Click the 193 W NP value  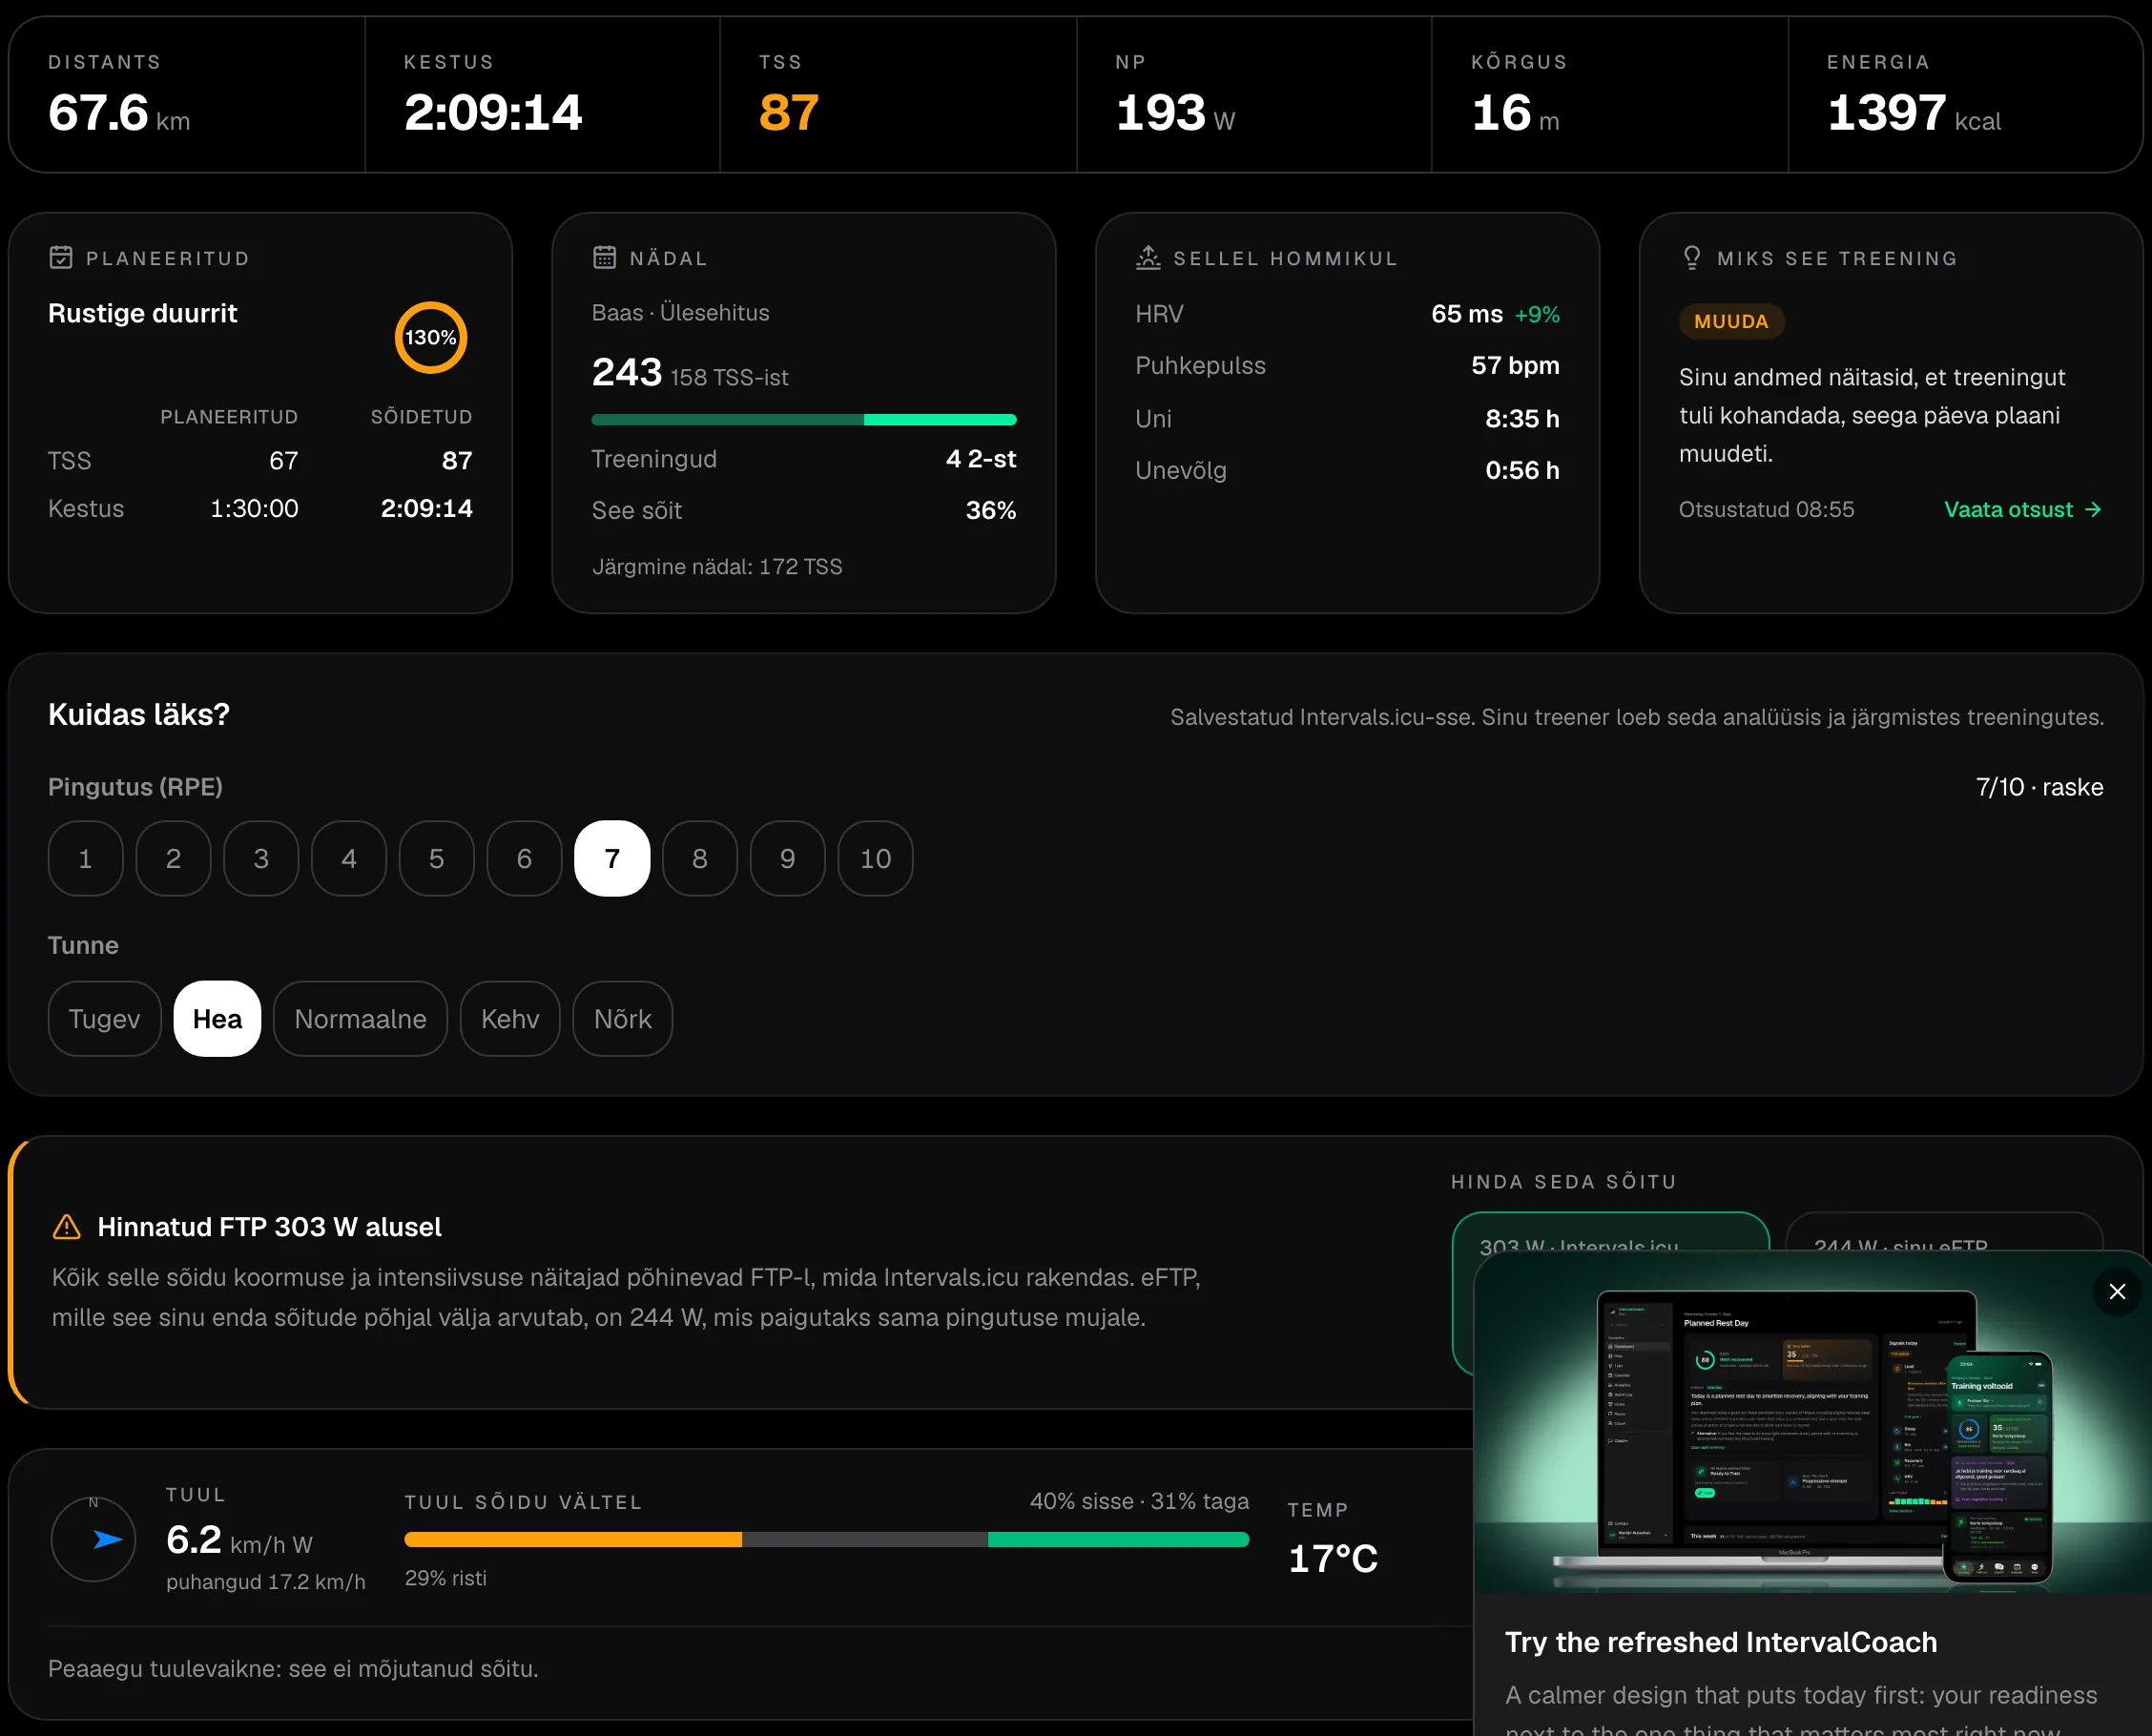(x=1175, y=113)
